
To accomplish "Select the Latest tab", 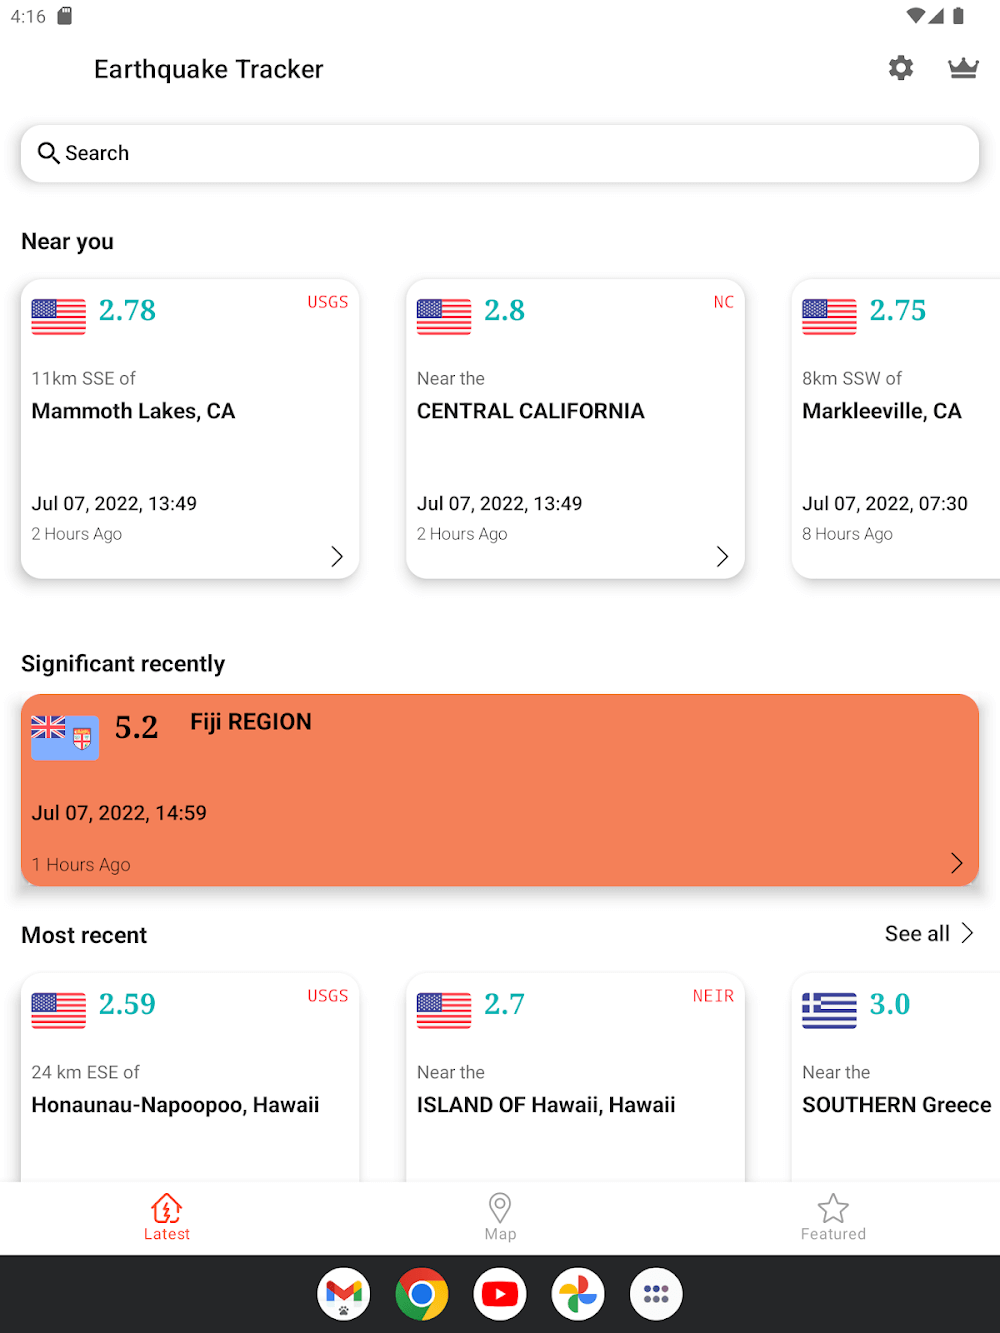I will [x=167, y=1216].
